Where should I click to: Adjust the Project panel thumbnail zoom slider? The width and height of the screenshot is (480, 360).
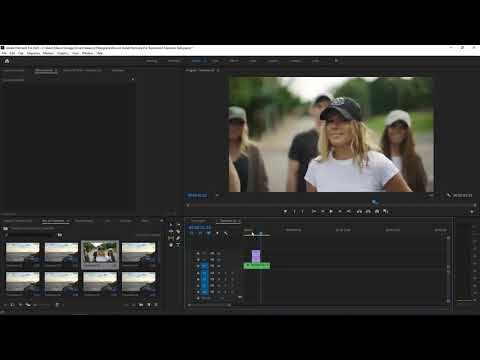(42, 305)
